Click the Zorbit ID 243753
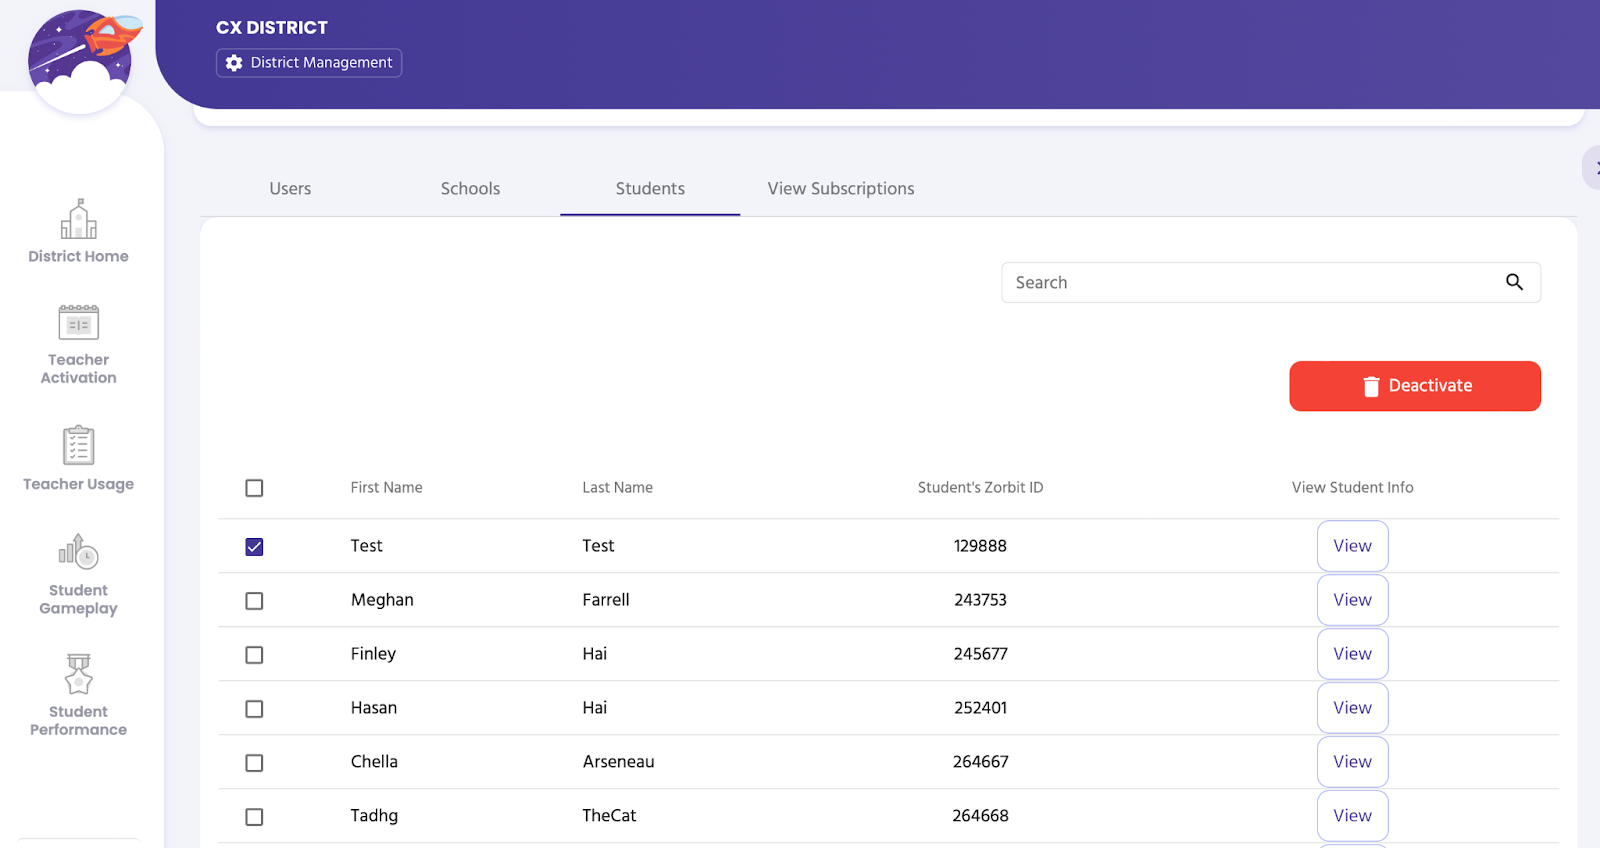The height and width of the screenshot is (848, 1600). point(980,600)
